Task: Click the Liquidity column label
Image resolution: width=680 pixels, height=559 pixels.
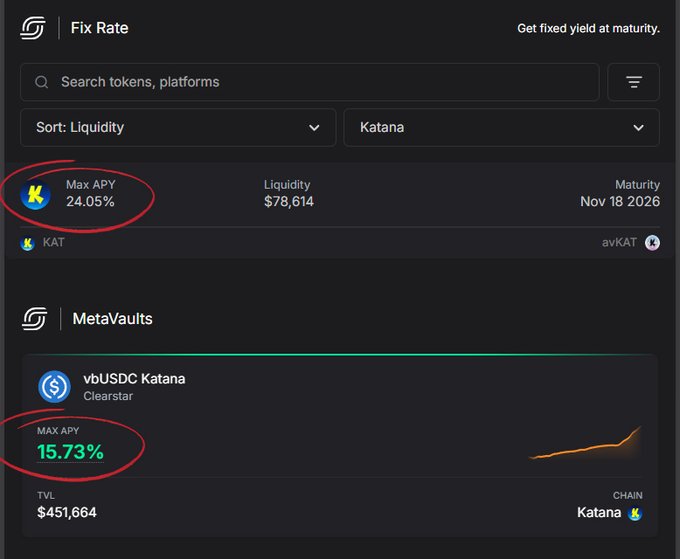Action: (287, 185)
